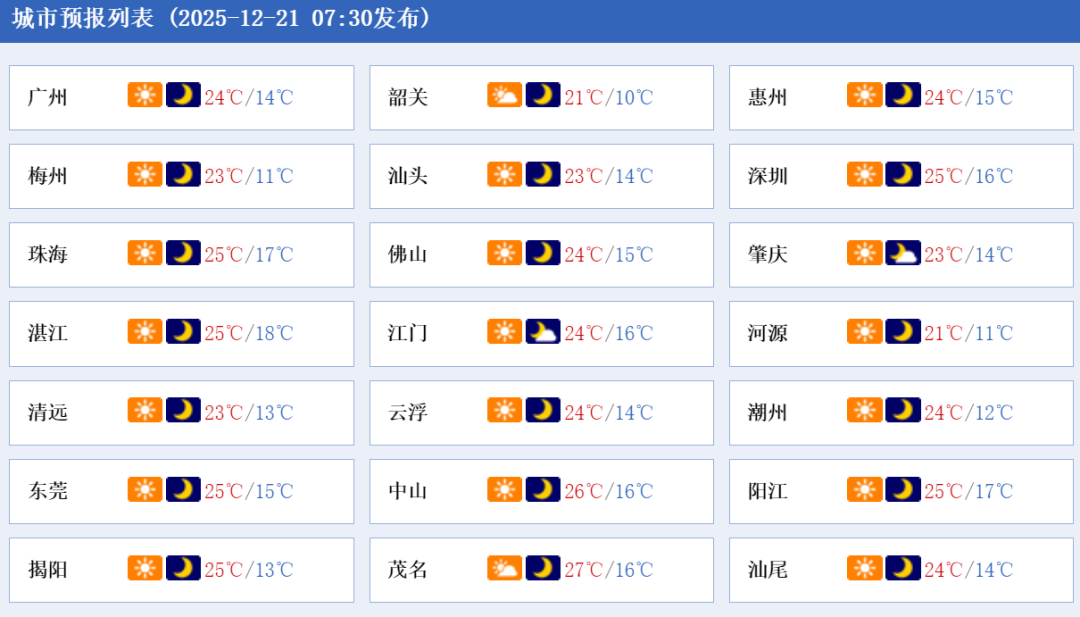Click the sunny day icon for 中山
This screenshot has height=617, width=1080.
[x=505, y=489]
